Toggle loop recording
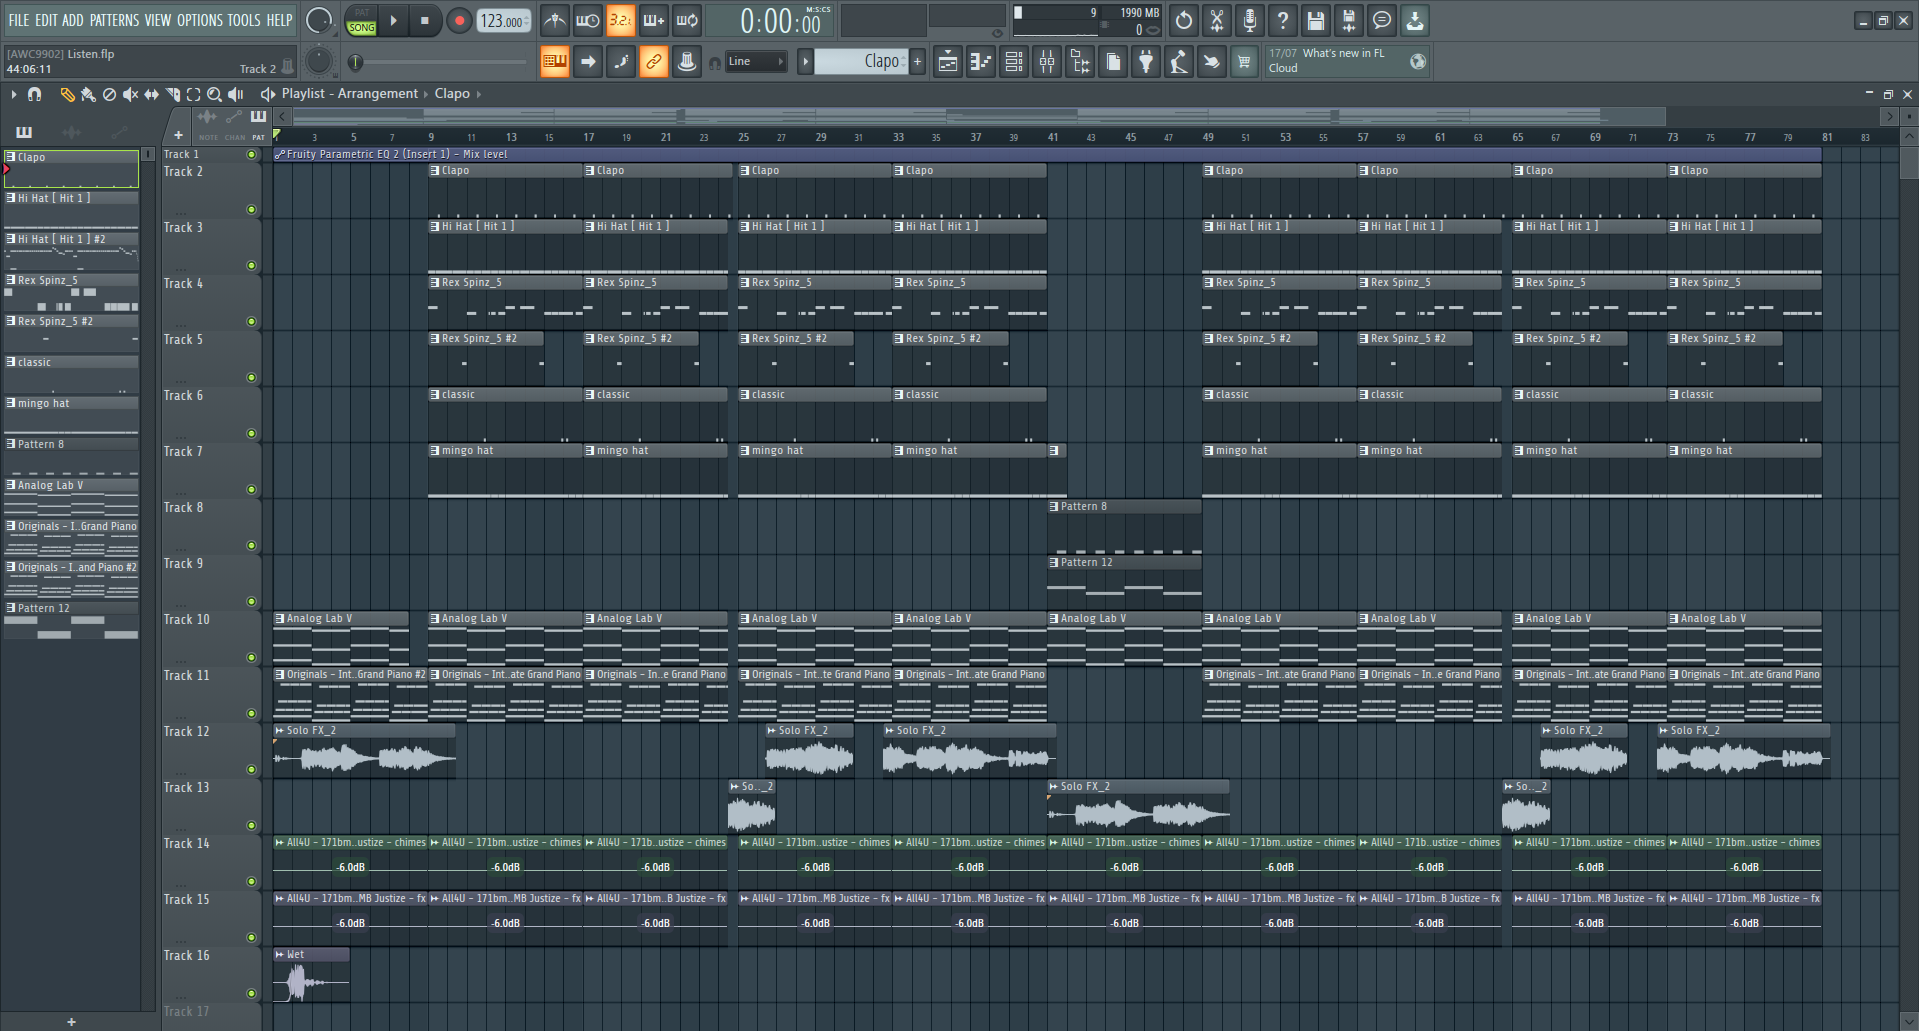The width and height of the screenshot is (1919, 1031). [687, 20]
